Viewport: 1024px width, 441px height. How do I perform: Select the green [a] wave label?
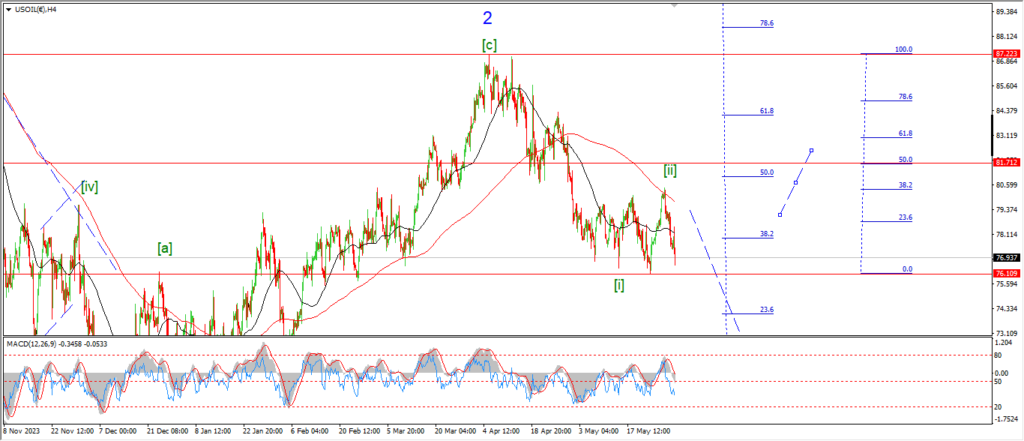pos(165,248)
